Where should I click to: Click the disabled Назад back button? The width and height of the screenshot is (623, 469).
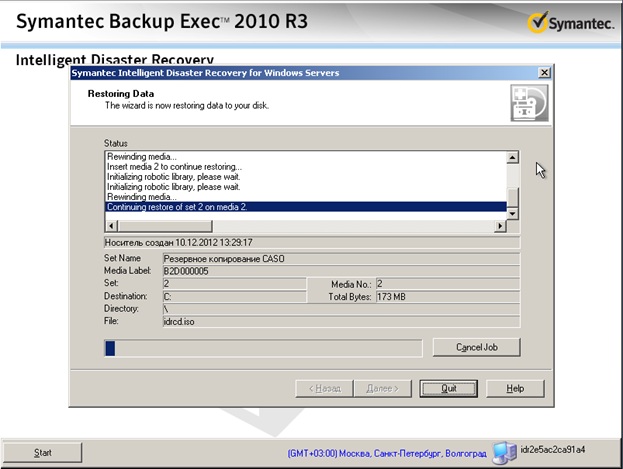click(x=324, y=388)
